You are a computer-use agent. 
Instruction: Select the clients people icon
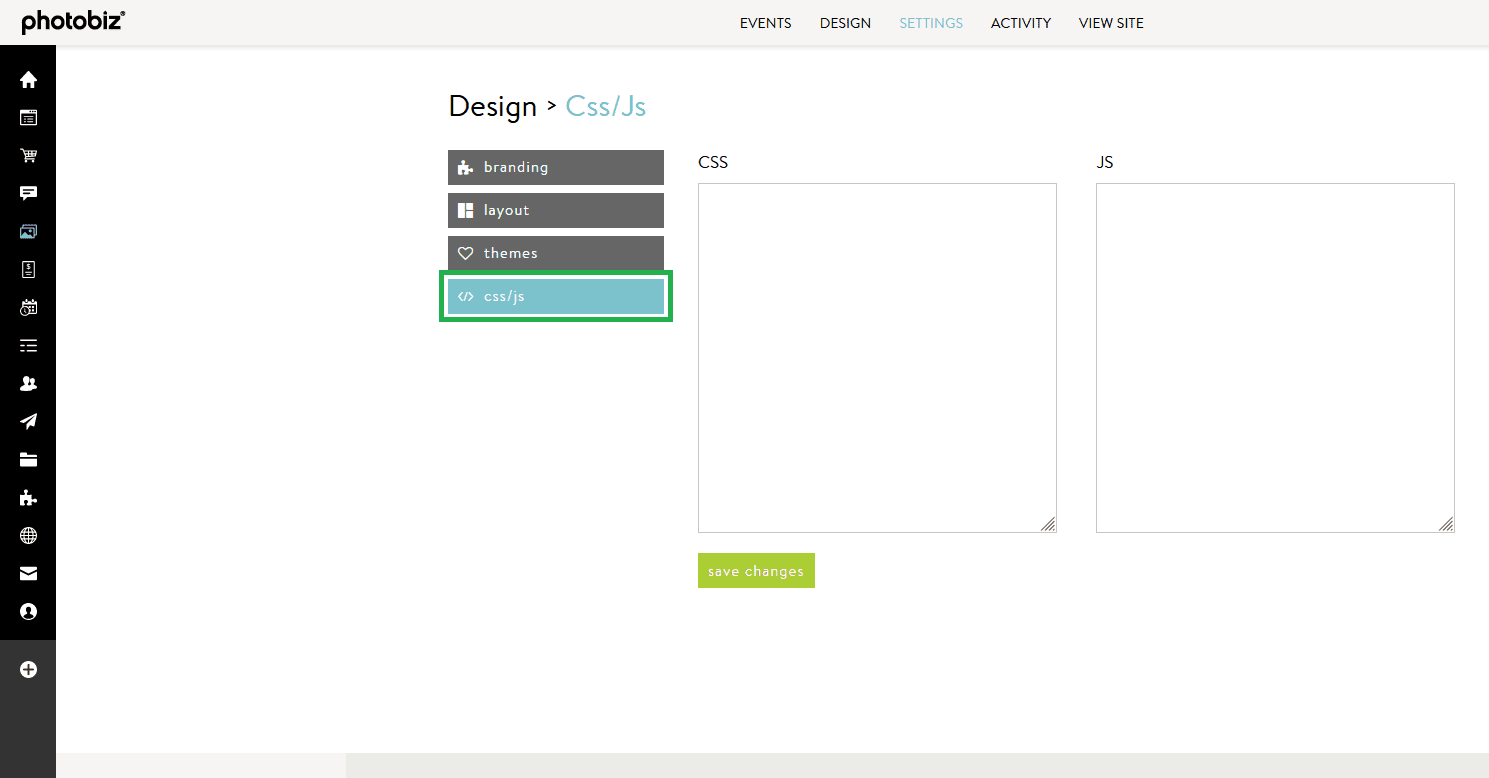point(28,383)
